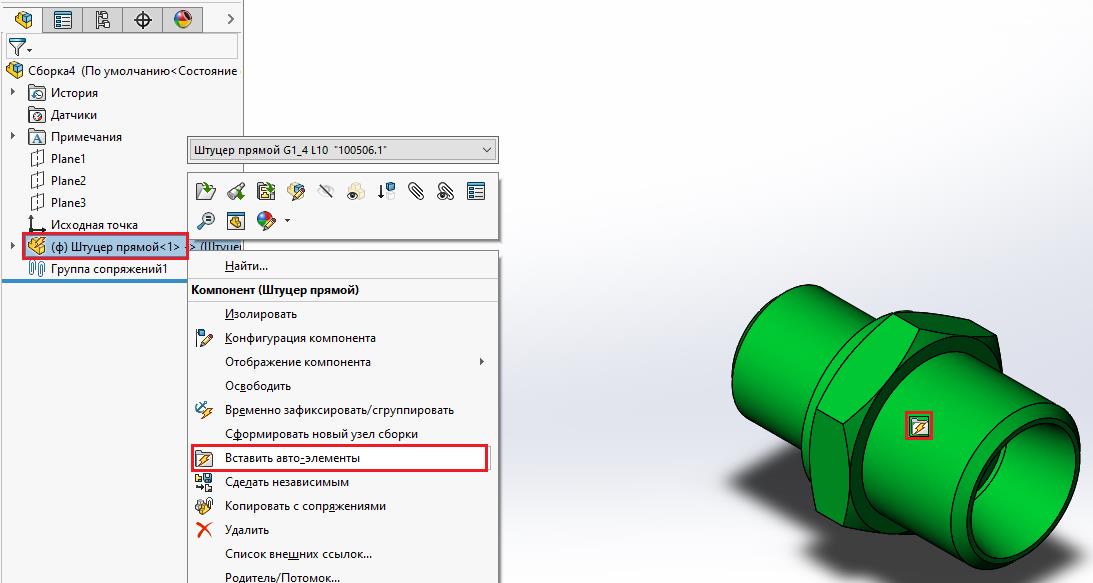Click the Open Part in Position icon
This screenshot has height=583, width=1093.
click(x=236, y=191)
